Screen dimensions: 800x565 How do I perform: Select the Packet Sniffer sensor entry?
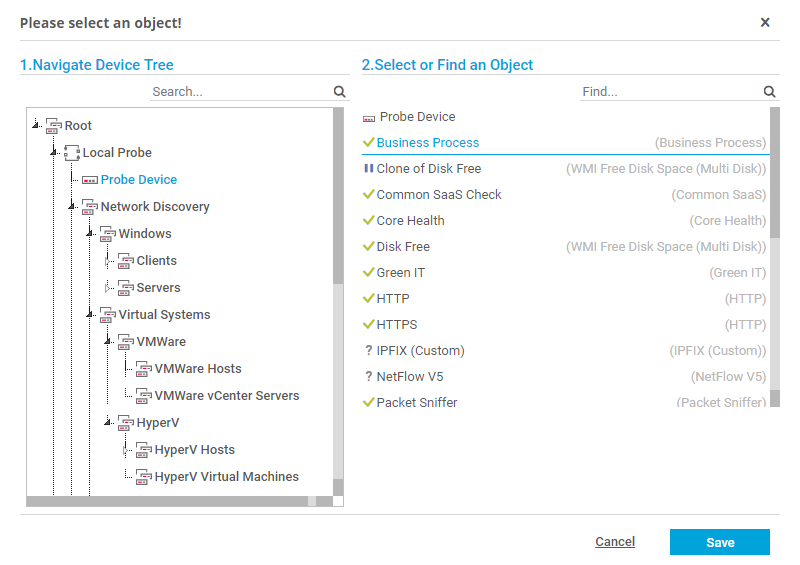pos(417,403)
